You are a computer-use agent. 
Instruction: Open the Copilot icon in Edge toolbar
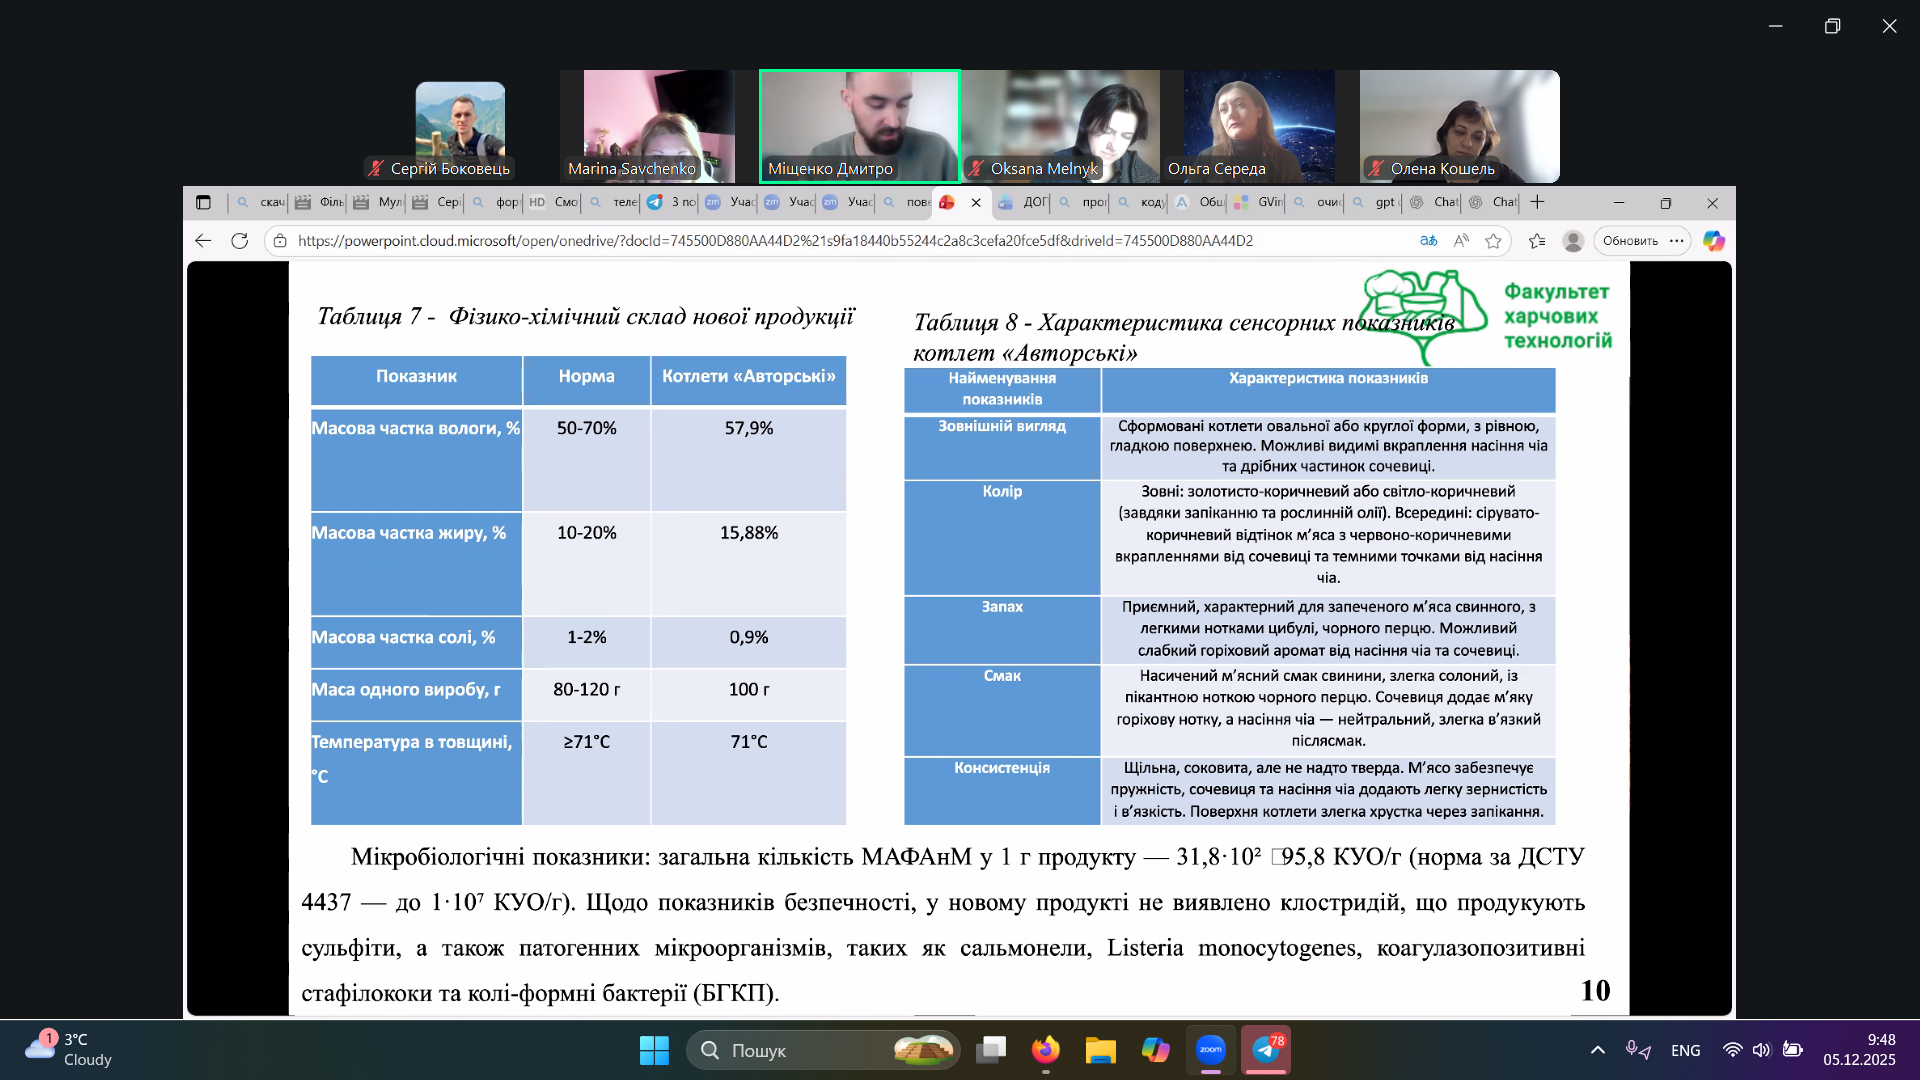click(x=1713, y=241)
